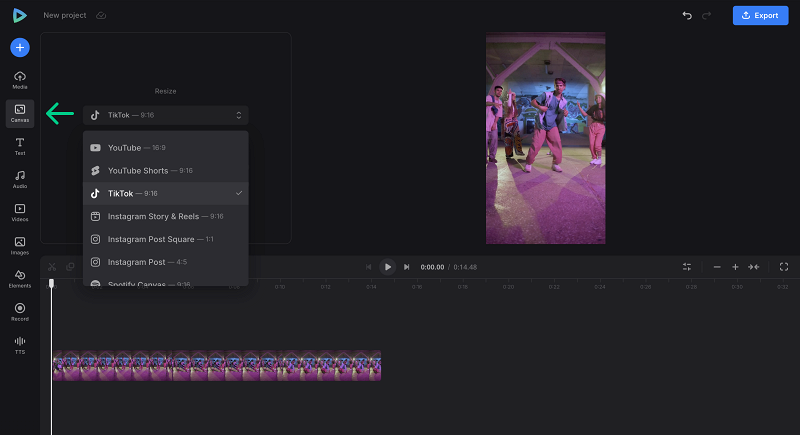This screenshot has height=435, width=800.
Task: Click the New project title
Action: 65,15
